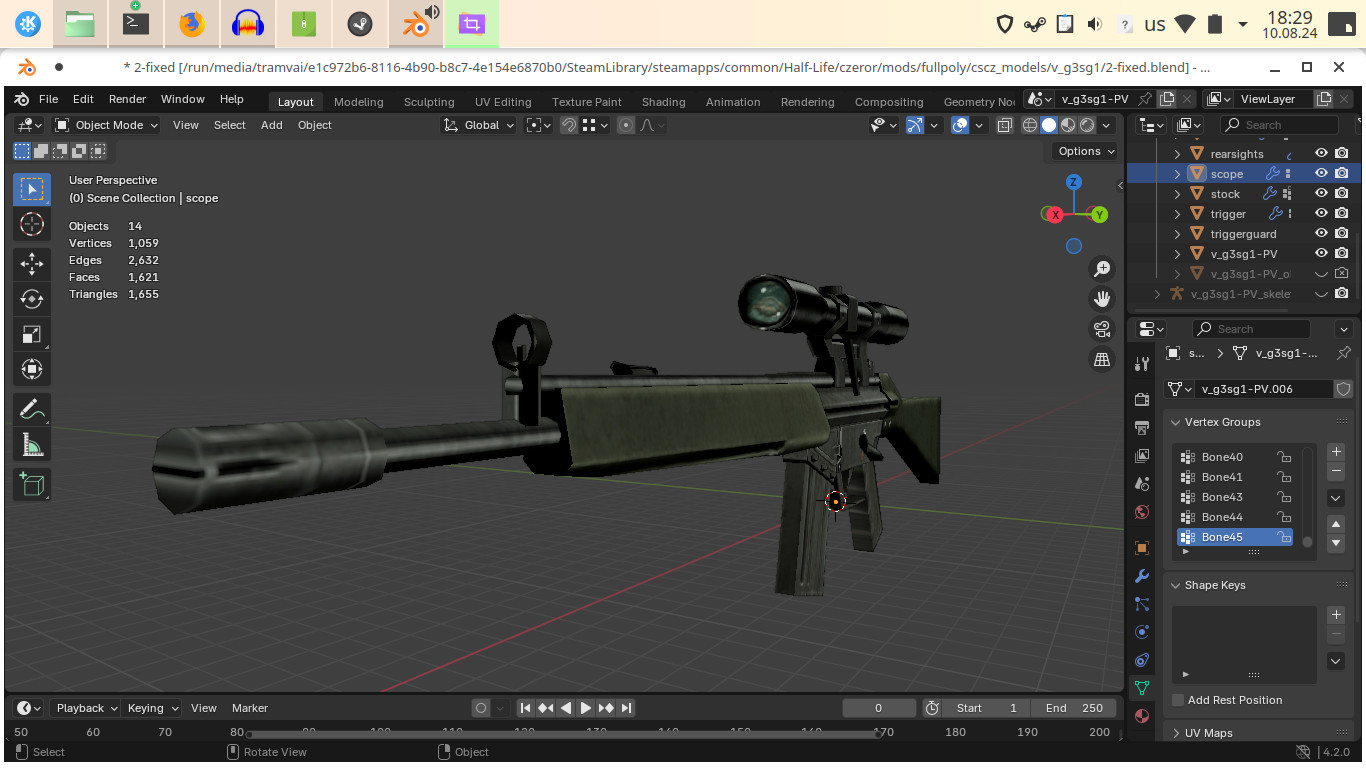
Task: Click the blue Z axis gizmo ball
Action: [1074, 182]
